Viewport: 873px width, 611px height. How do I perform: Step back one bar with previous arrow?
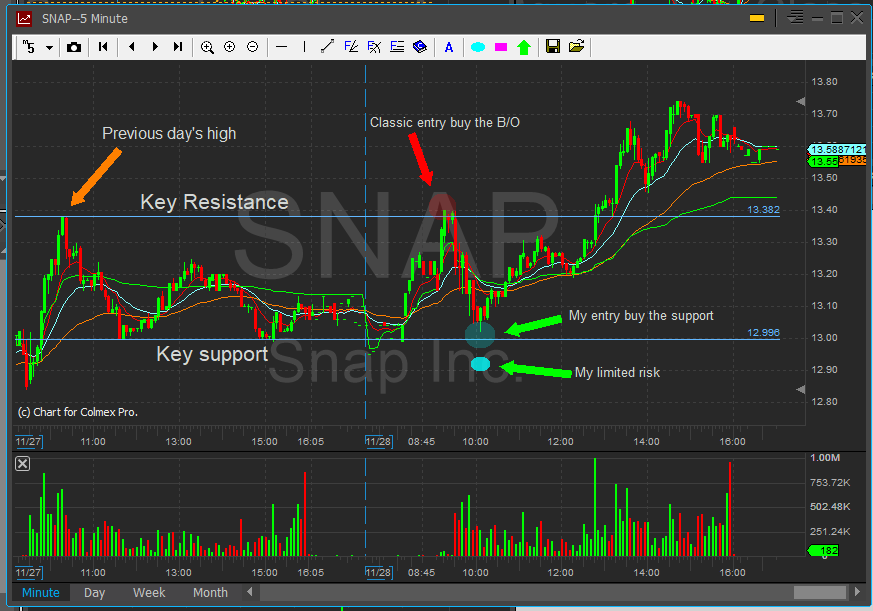click(131, 46)
